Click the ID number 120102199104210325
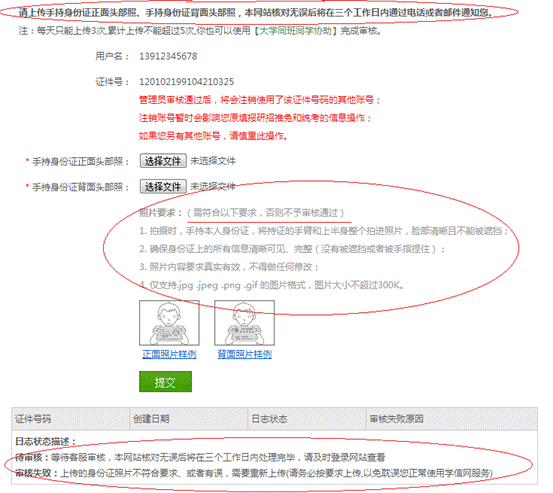The height and width of the screenshot is (493, 553). [187, 82]
